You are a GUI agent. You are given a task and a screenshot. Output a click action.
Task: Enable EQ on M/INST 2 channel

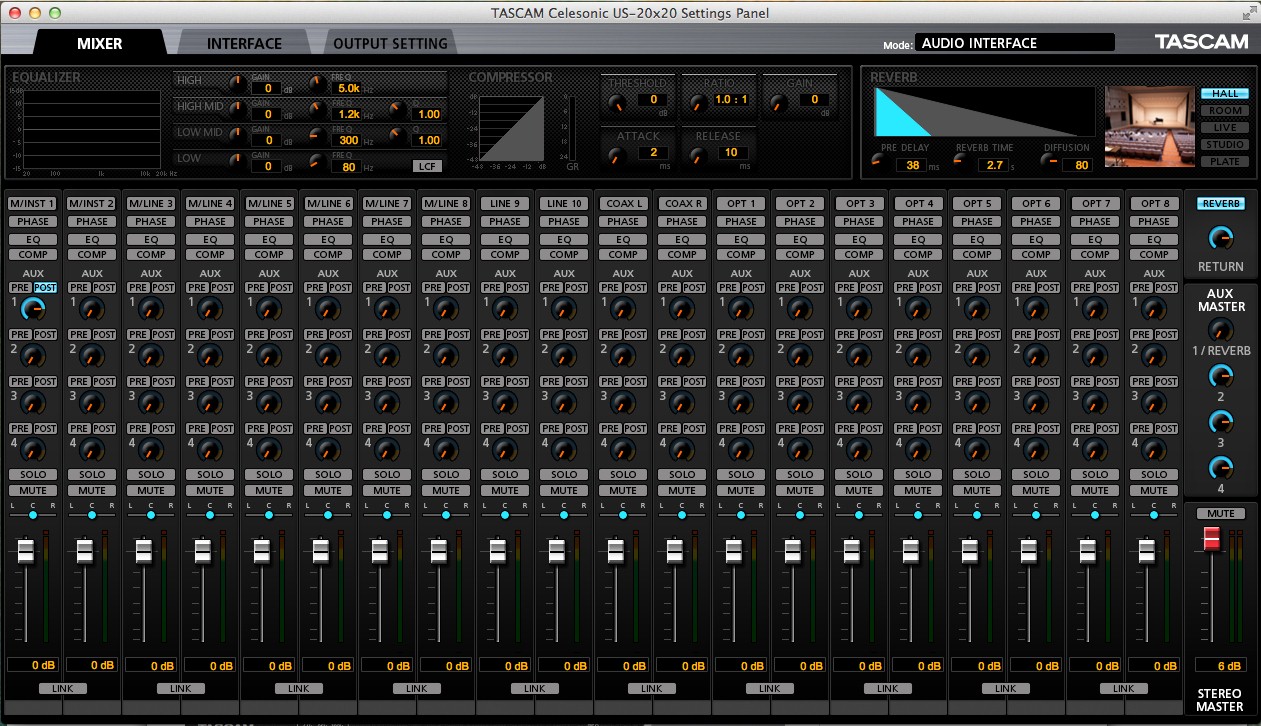pos(92,239)
